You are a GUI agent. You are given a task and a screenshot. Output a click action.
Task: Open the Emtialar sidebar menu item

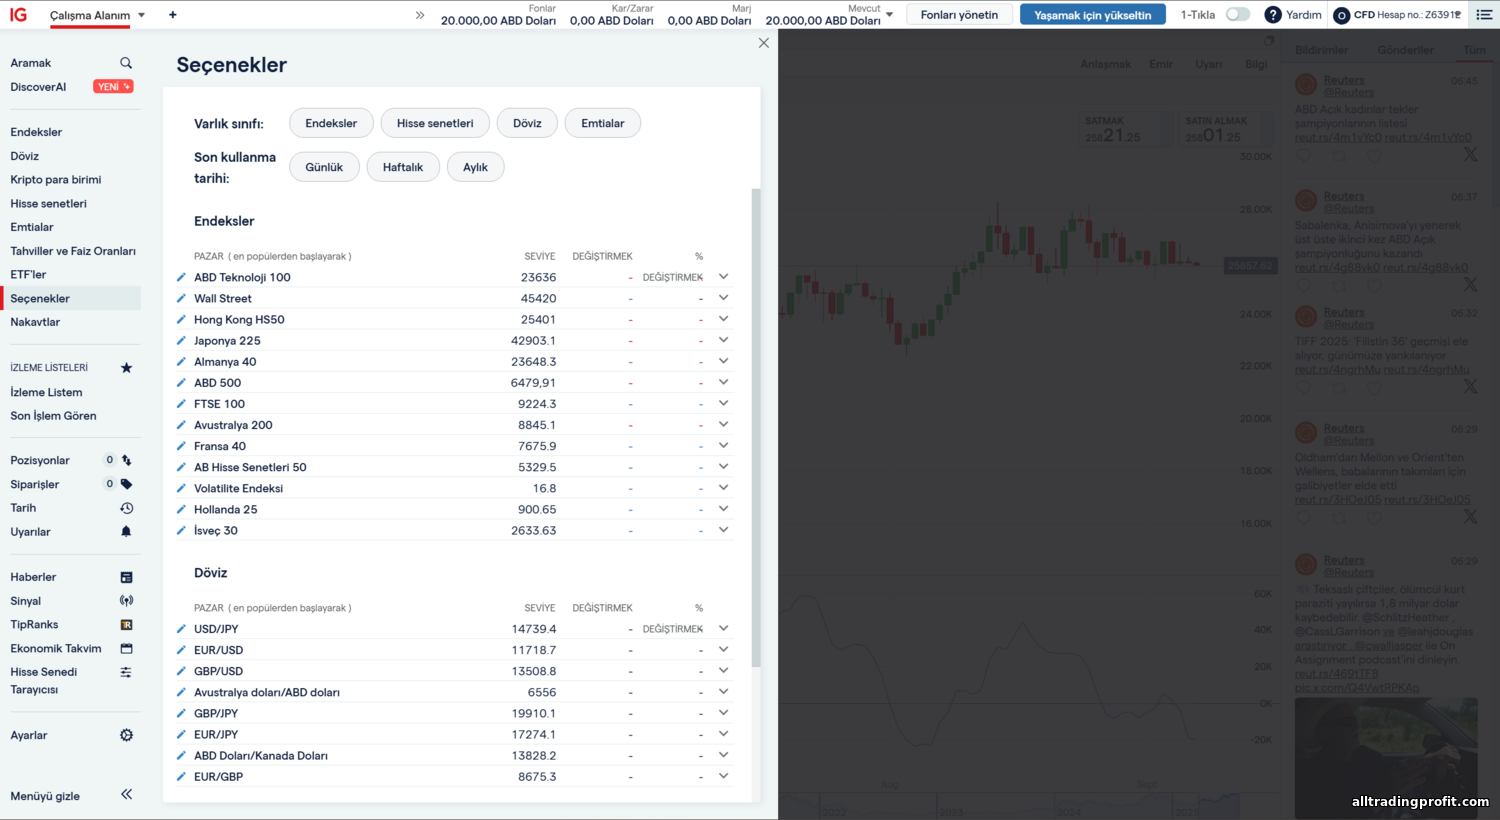coord(32,227)
